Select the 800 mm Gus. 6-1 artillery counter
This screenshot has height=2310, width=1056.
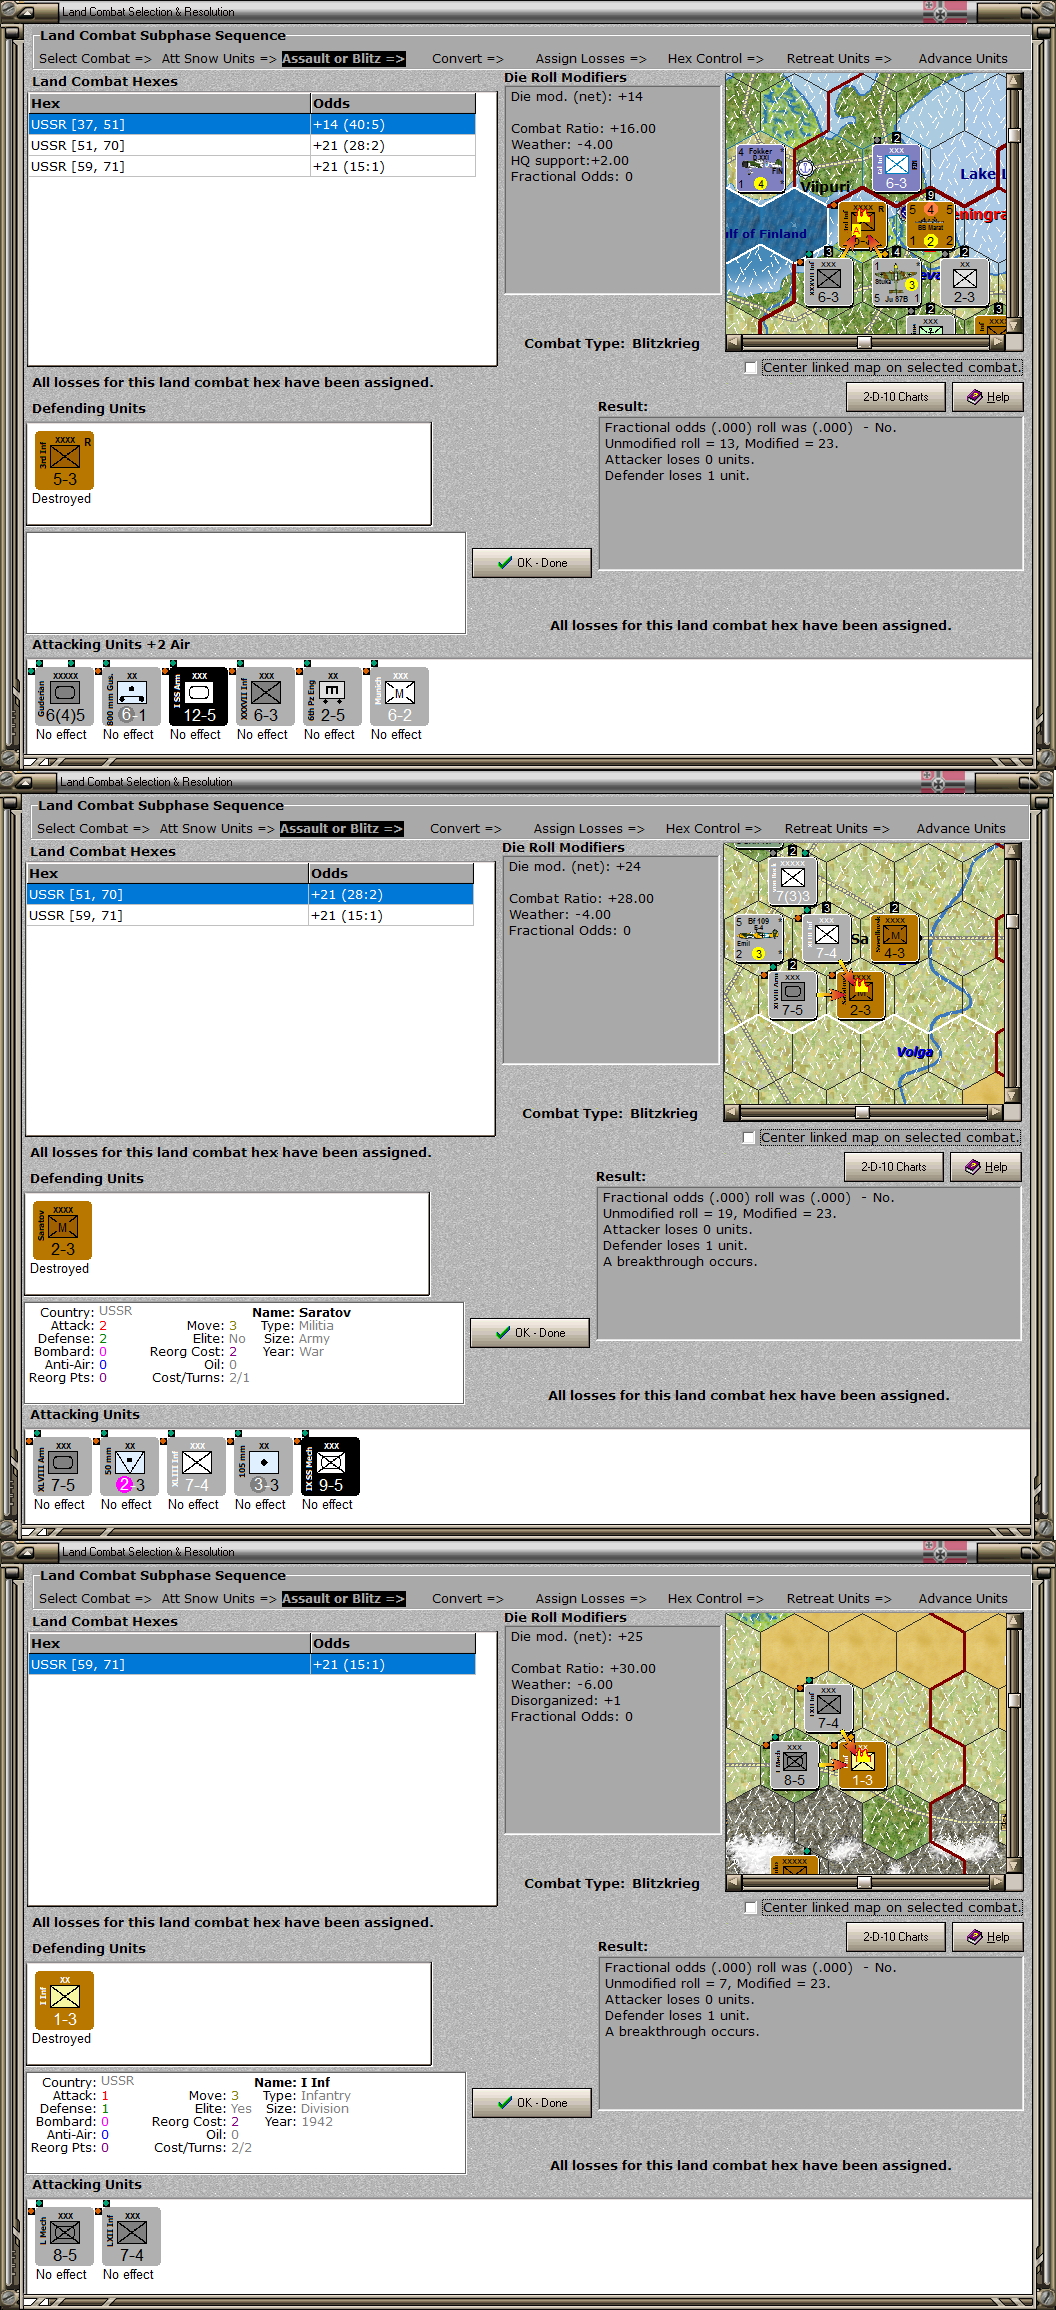131,696
